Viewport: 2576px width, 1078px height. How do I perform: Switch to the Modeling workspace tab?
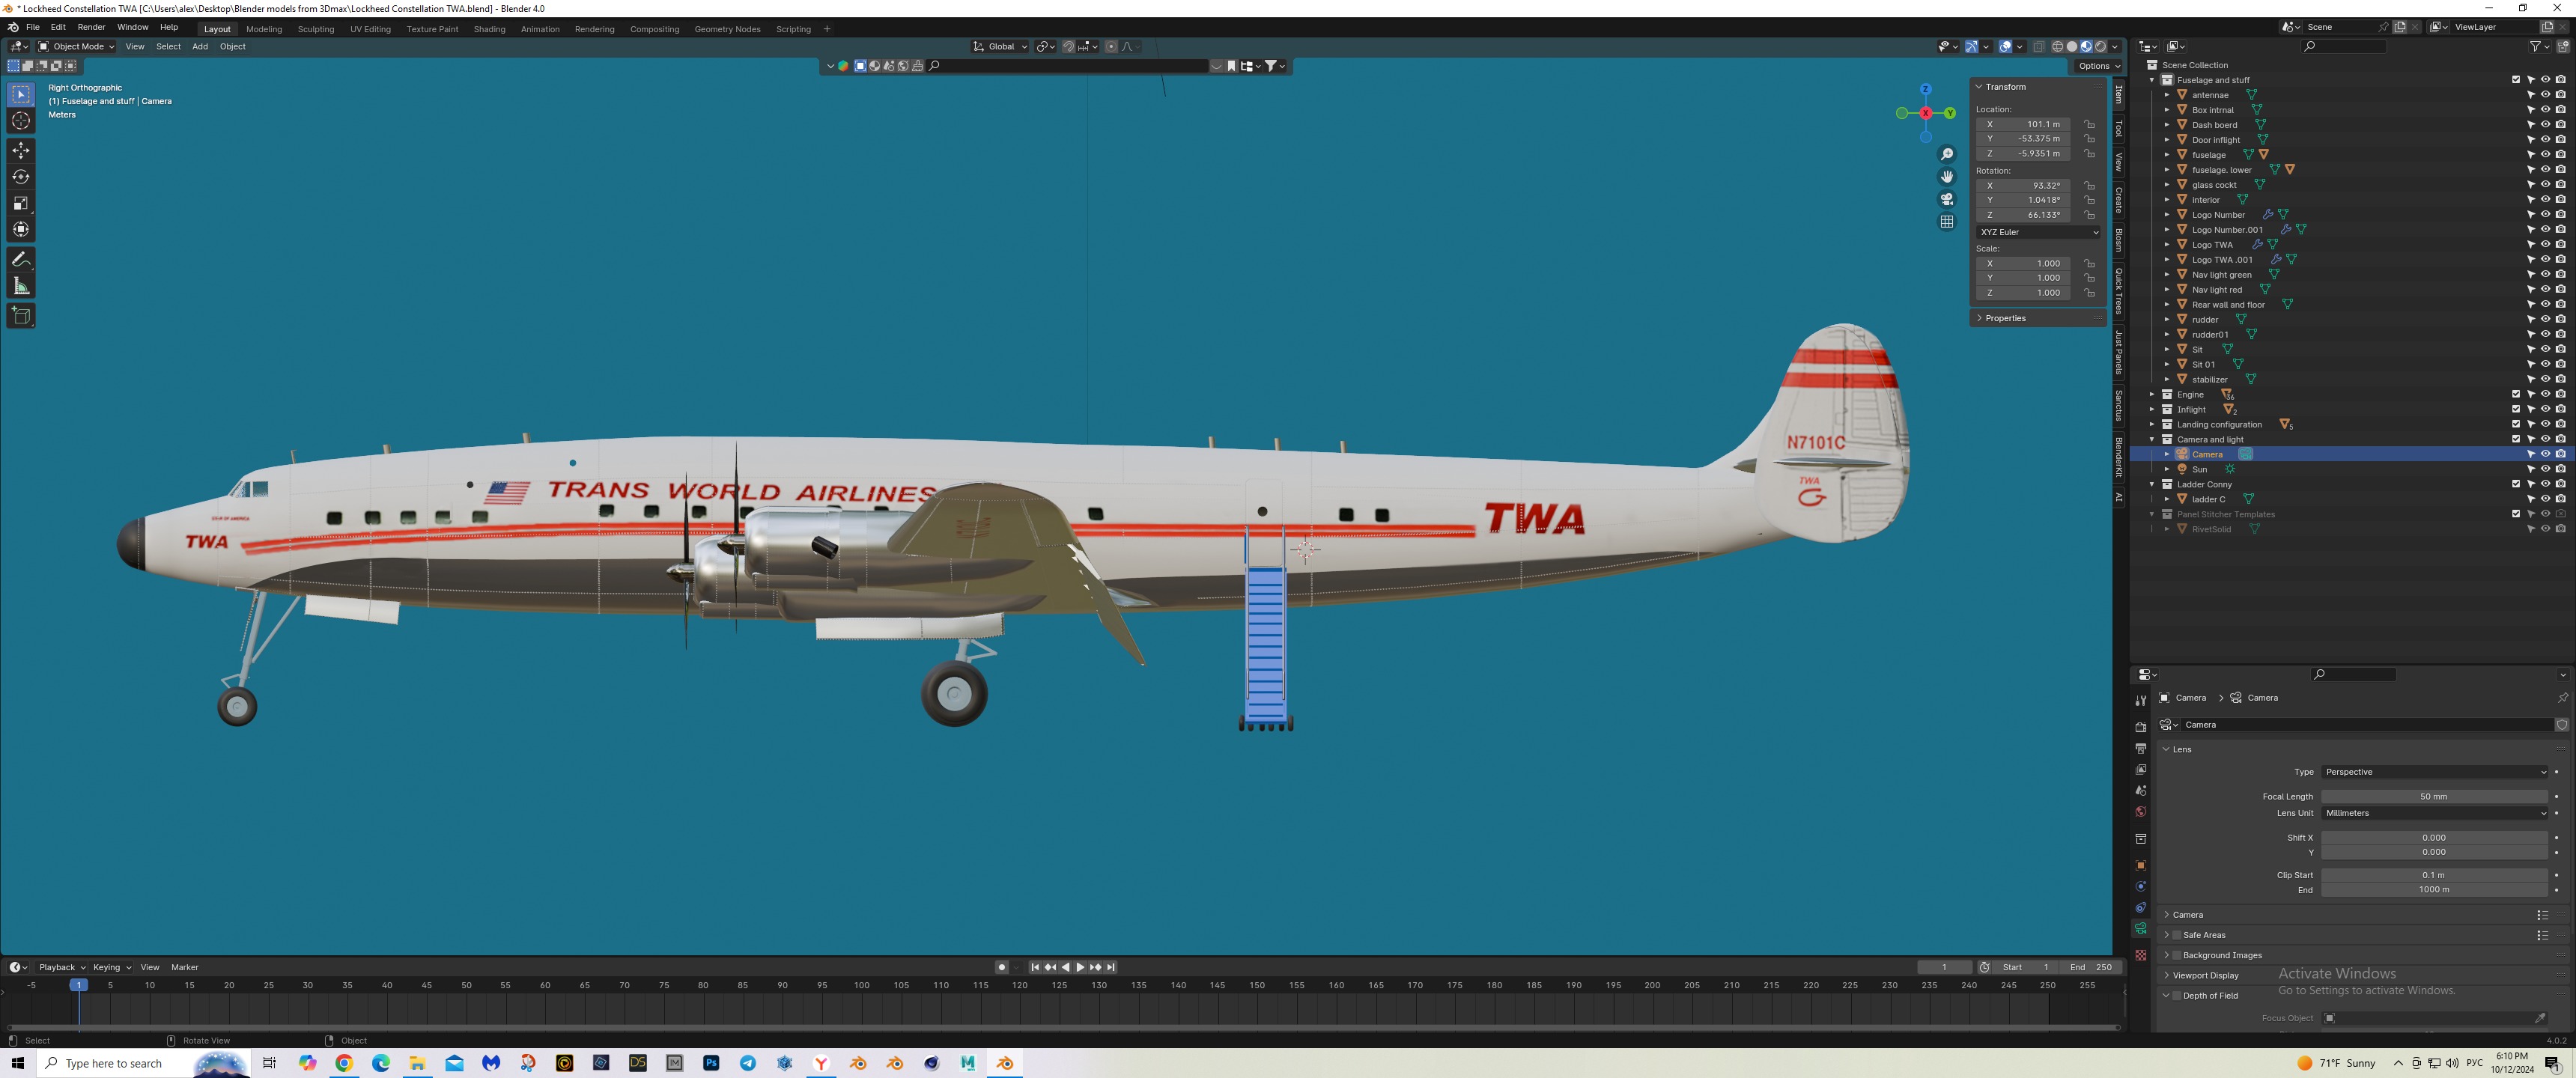point(264,29)
